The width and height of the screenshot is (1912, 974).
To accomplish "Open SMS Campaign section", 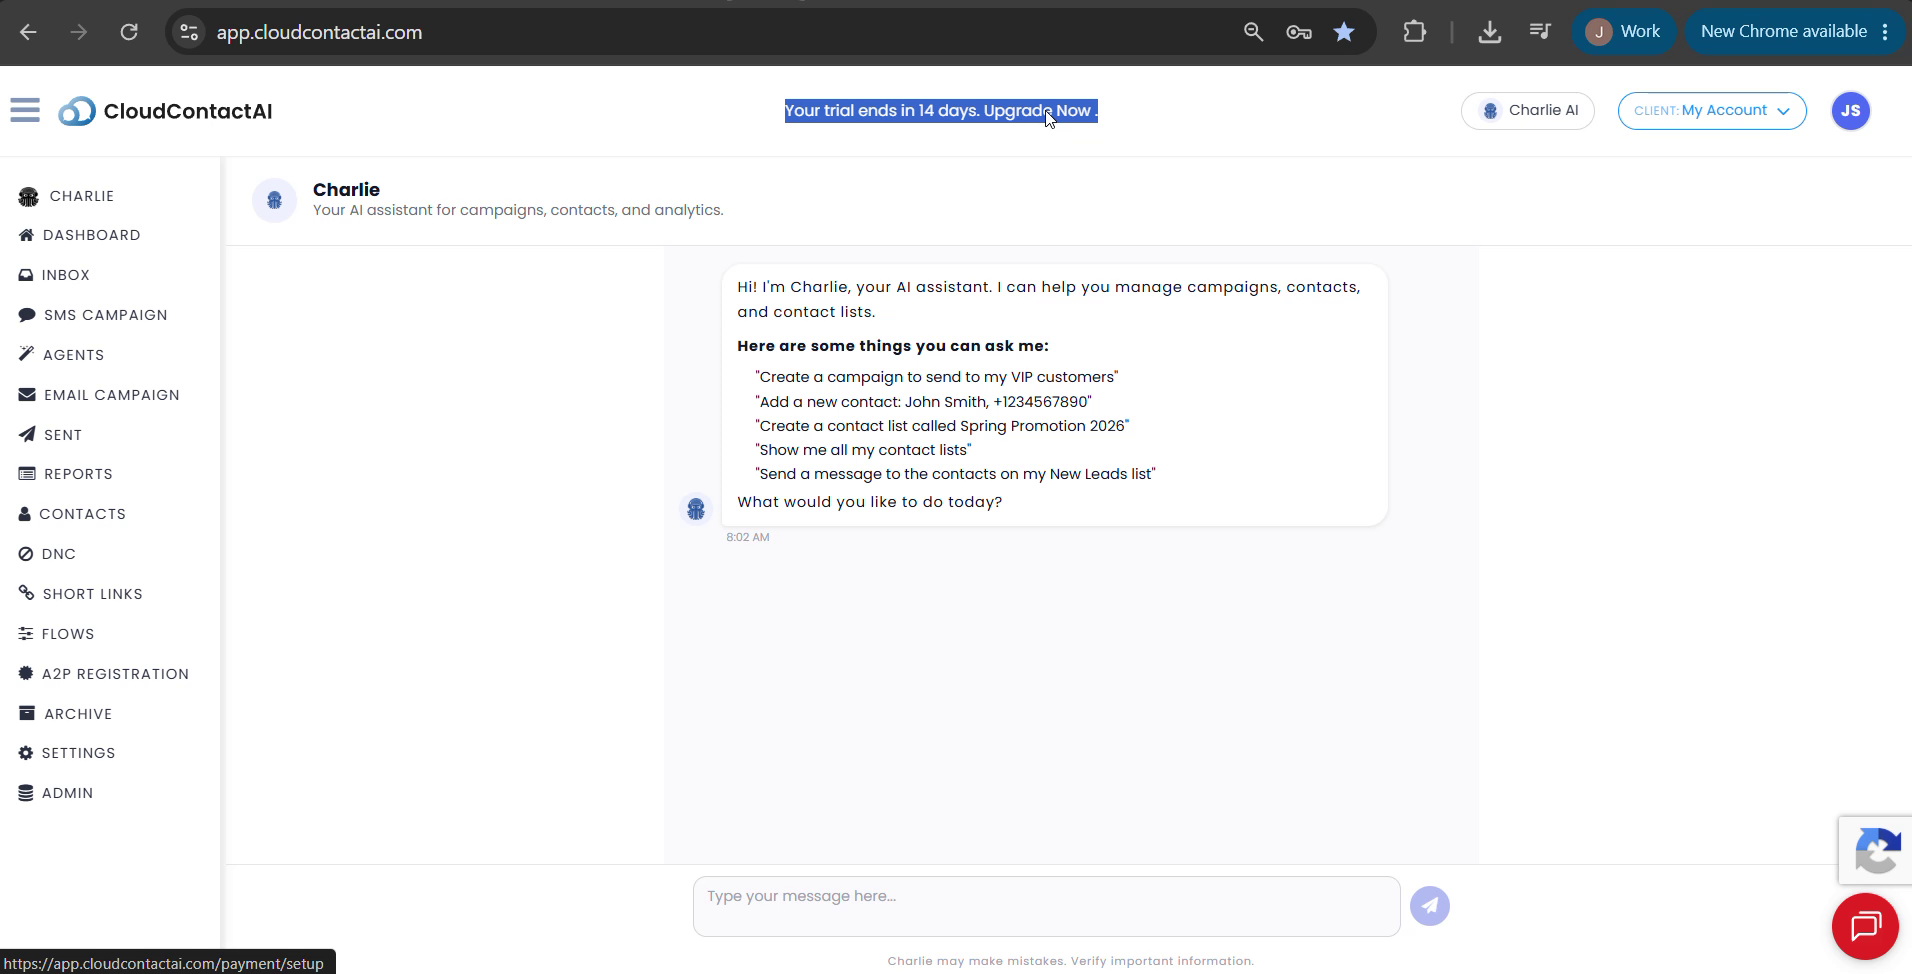I will click(x=93, y=315).
